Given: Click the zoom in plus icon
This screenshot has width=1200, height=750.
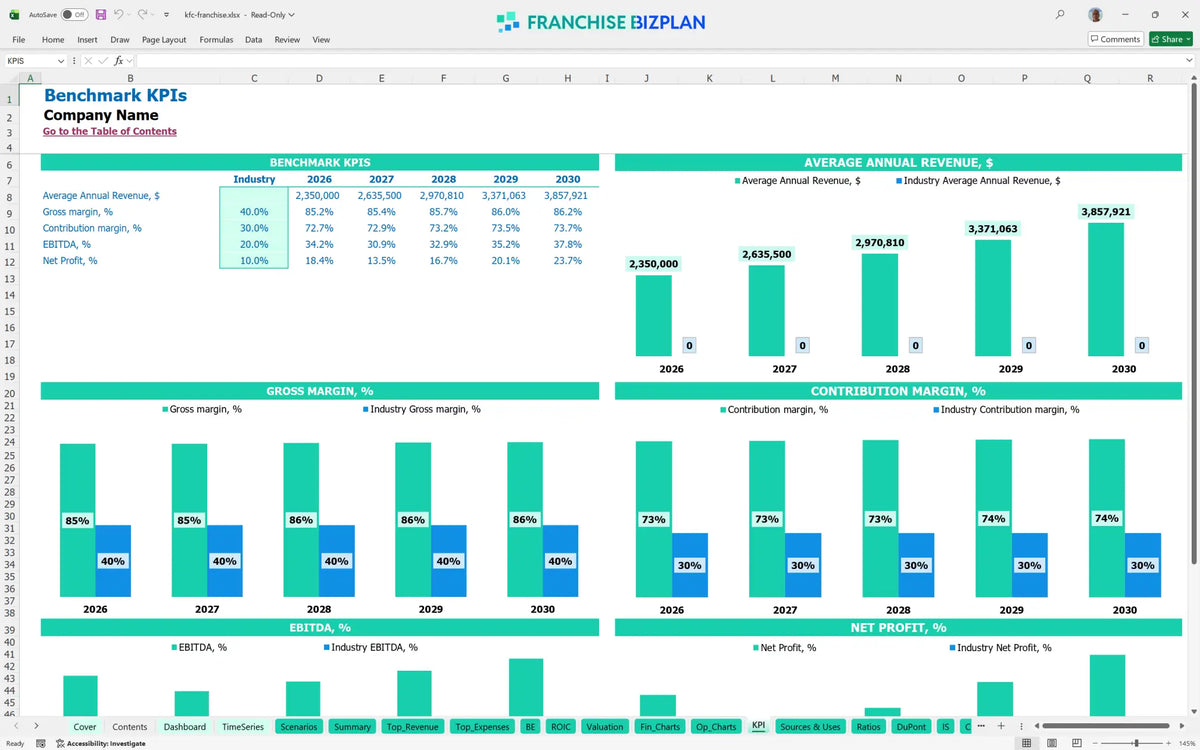Looking at the screenshot, I should point(1169,743).
